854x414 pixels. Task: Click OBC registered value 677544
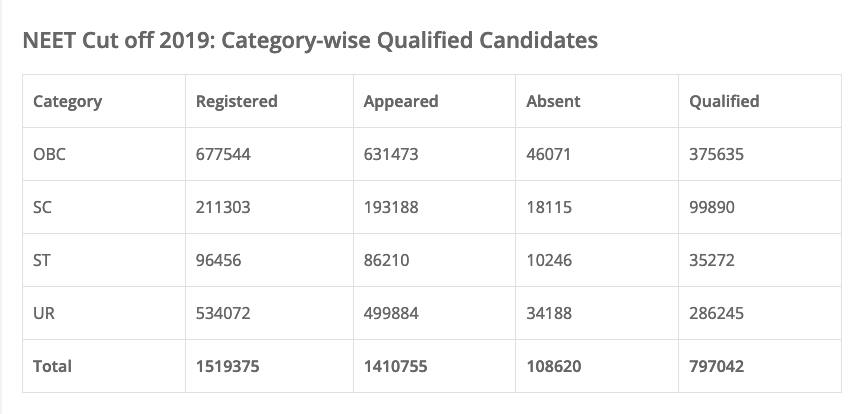pyautogui.click(x=223, y=154)
